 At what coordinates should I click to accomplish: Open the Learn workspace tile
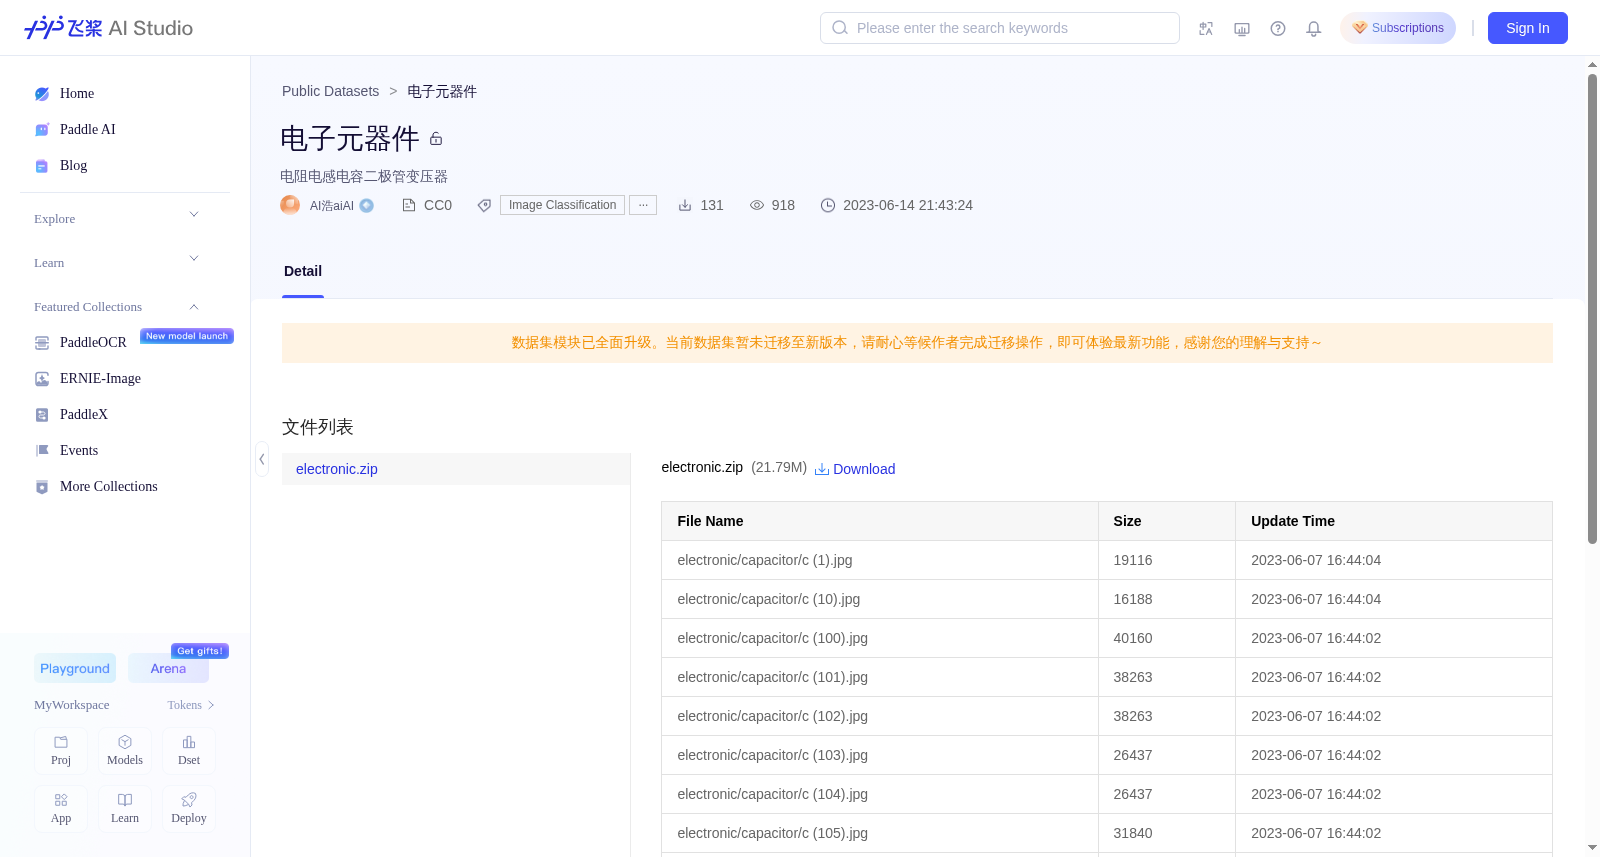click(x=125, y=809)
